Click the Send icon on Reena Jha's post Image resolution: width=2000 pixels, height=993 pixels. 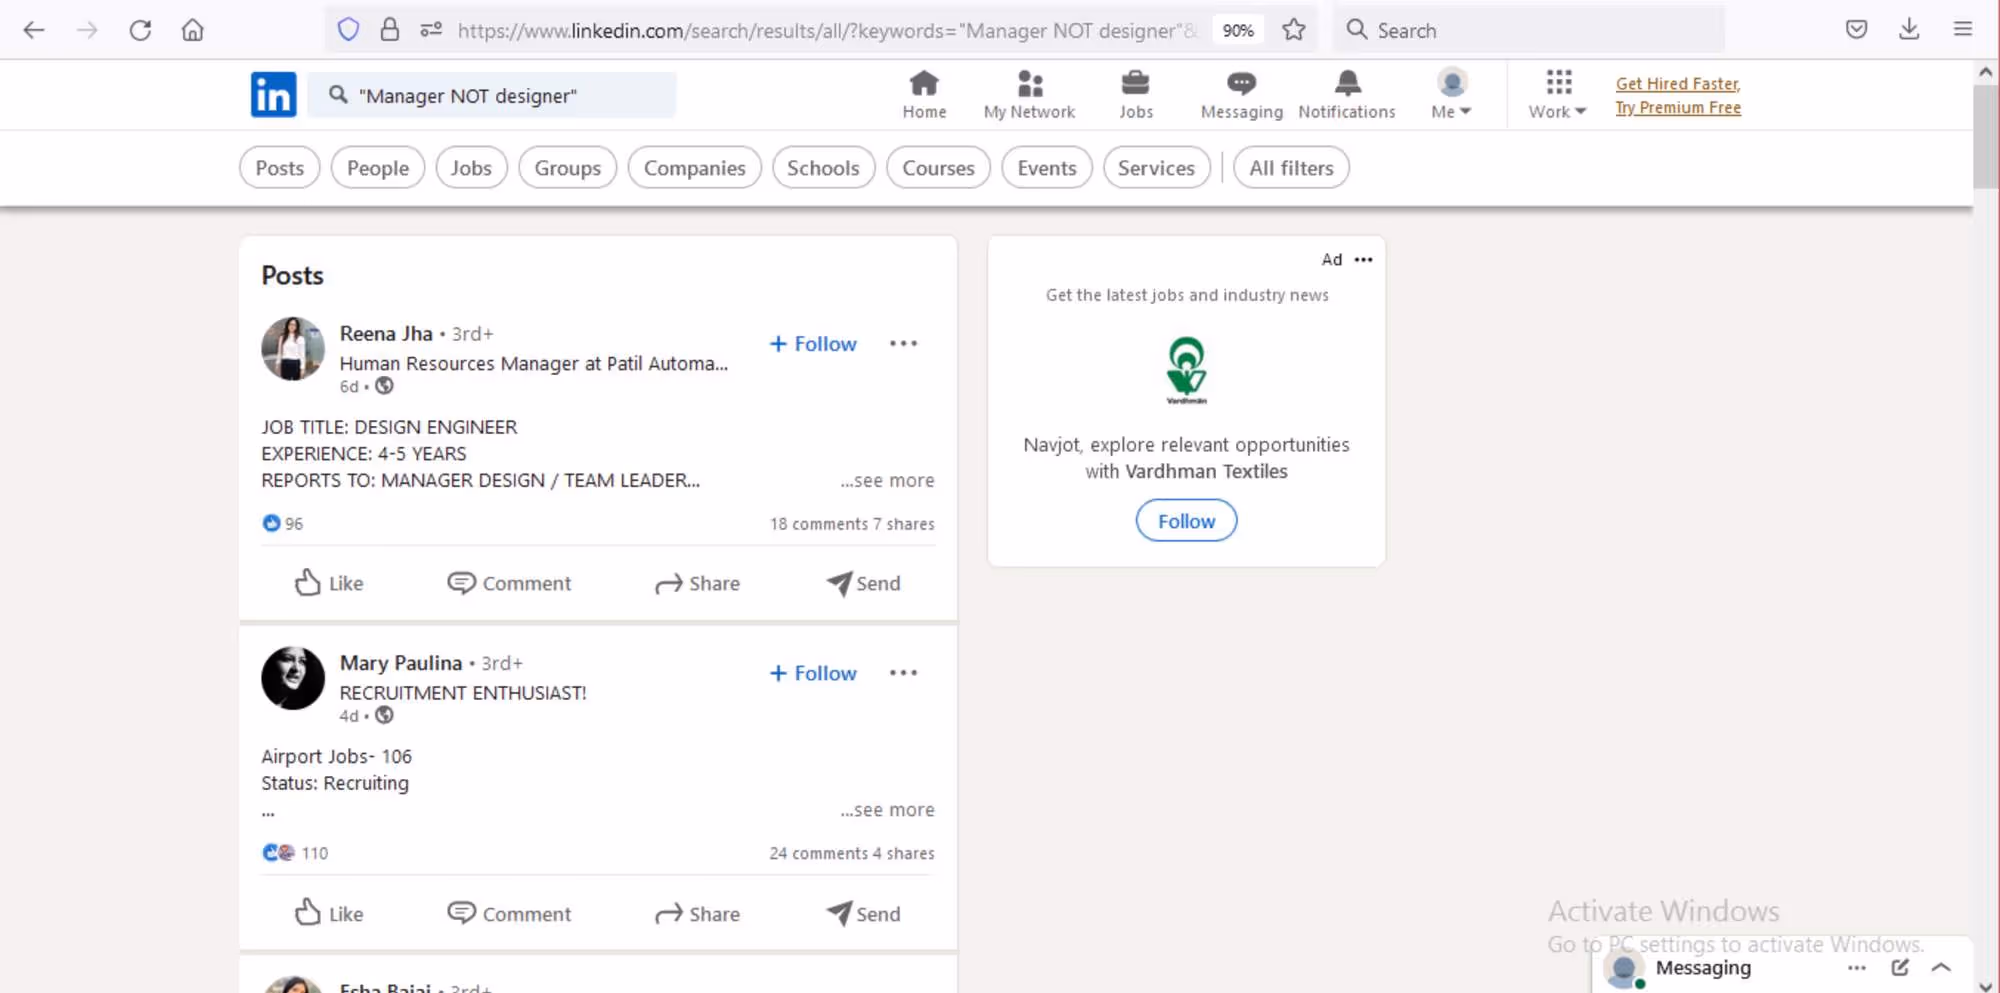point(862,583)
